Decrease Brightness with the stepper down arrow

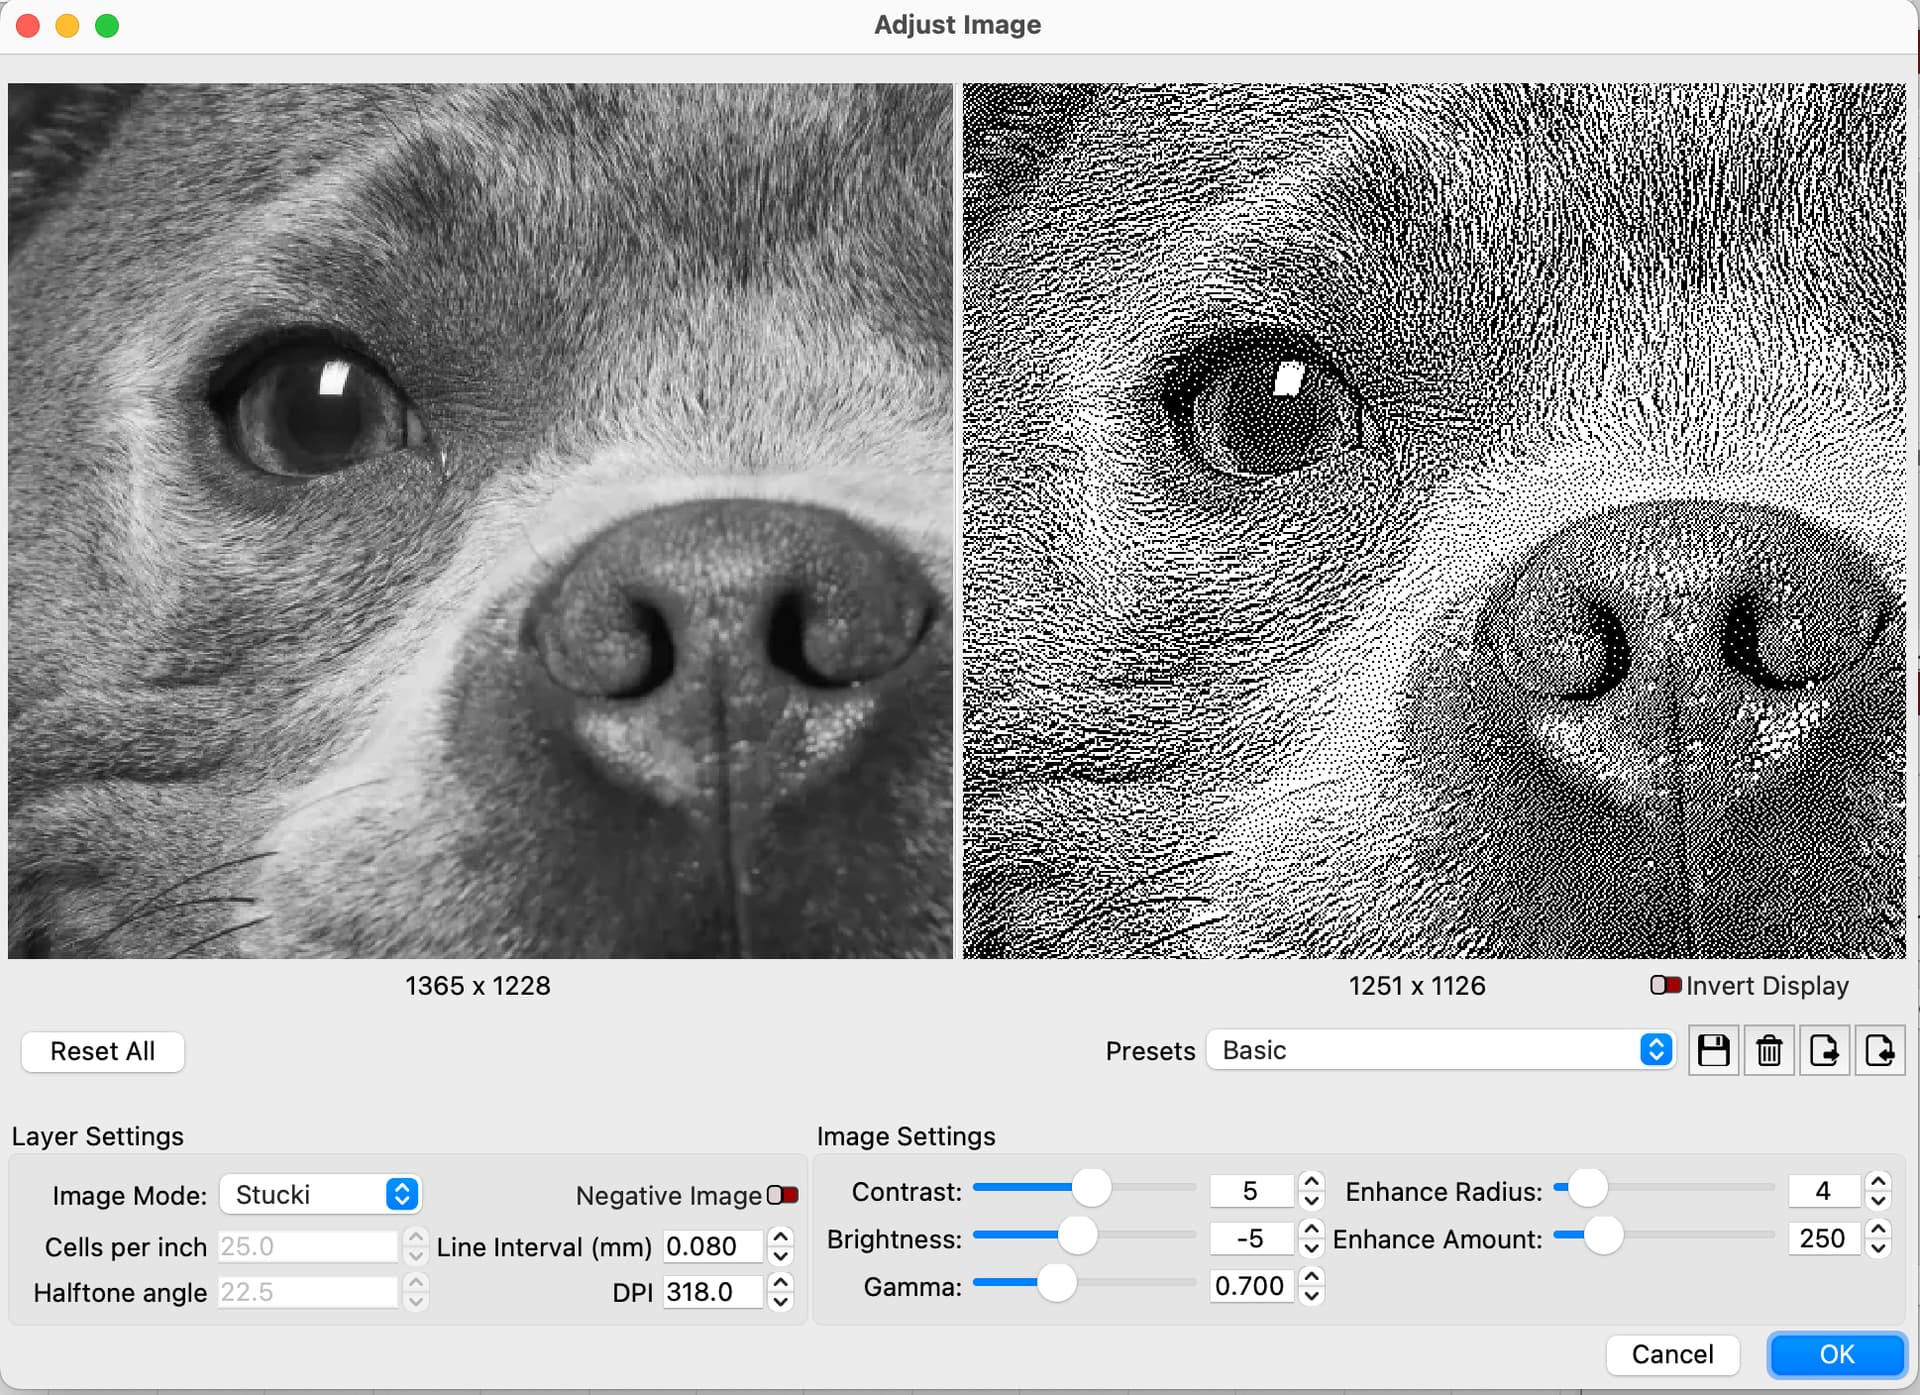click(x=1311, y=1248)
